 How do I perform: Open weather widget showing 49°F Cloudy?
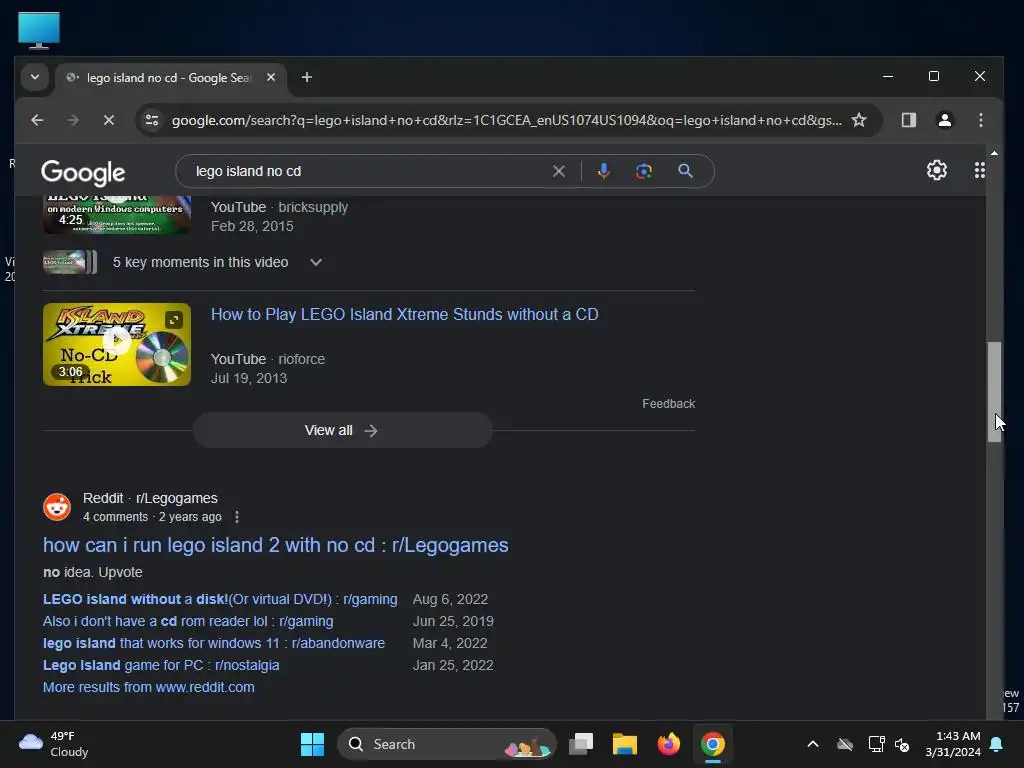54,744
